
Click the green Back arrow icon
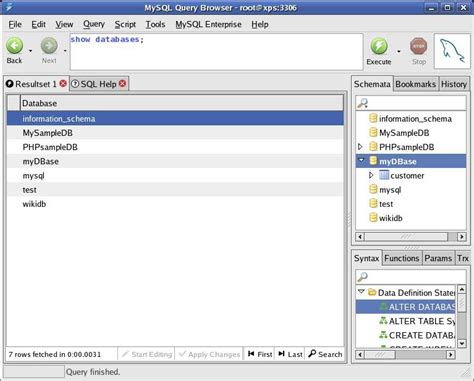coord(15,46)
